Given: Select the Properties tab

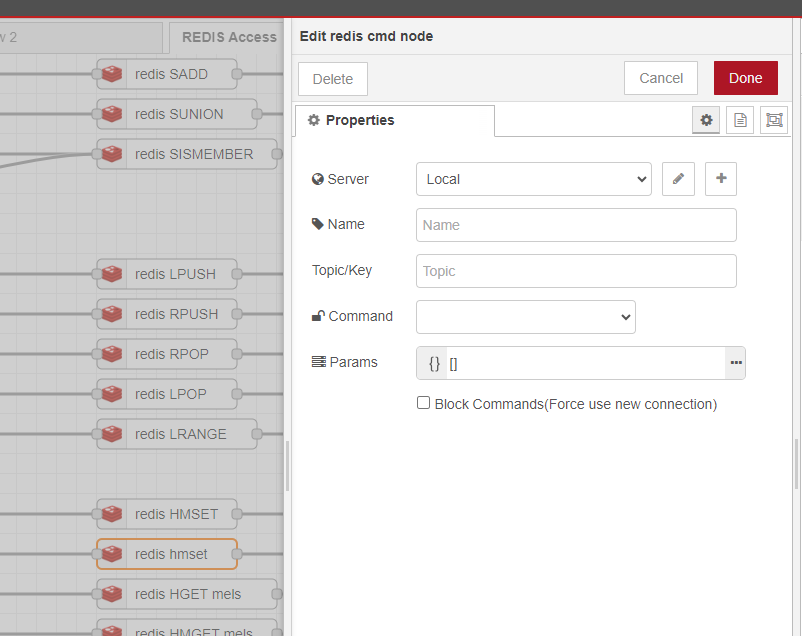Looking at the screenshot, I should [395, 120].
